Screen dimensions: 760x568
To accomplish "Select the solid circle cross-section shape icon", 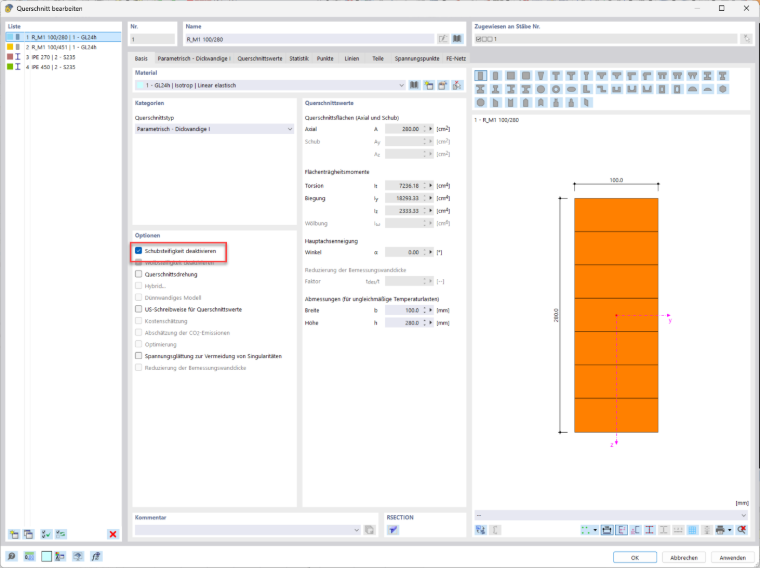I will click(x=541, y=89).
